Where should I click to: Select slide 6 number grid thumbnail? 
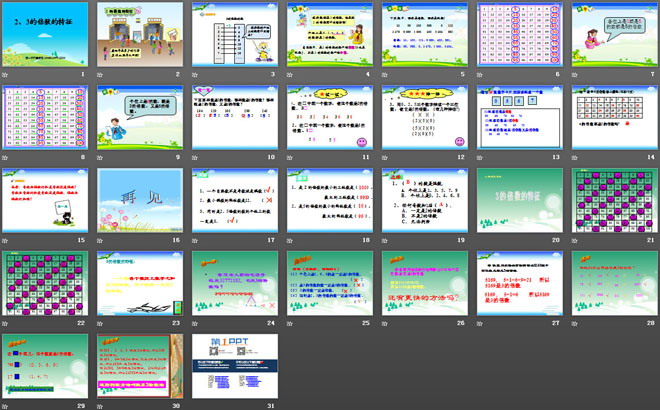520,34
